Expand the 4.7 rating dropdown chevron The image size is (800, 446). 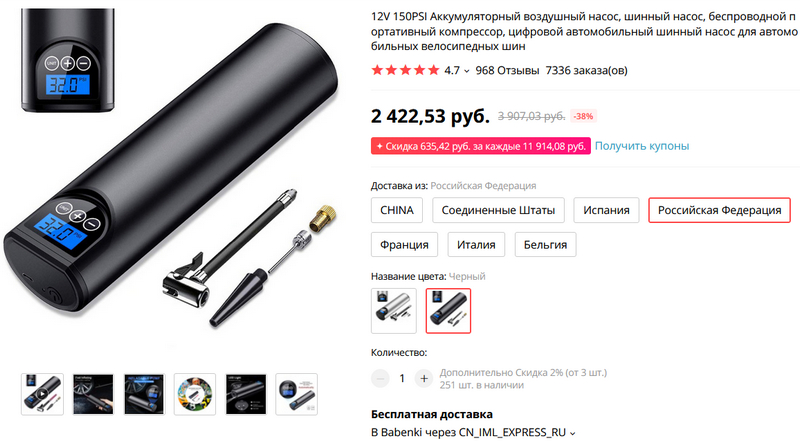tap(466, 71)
